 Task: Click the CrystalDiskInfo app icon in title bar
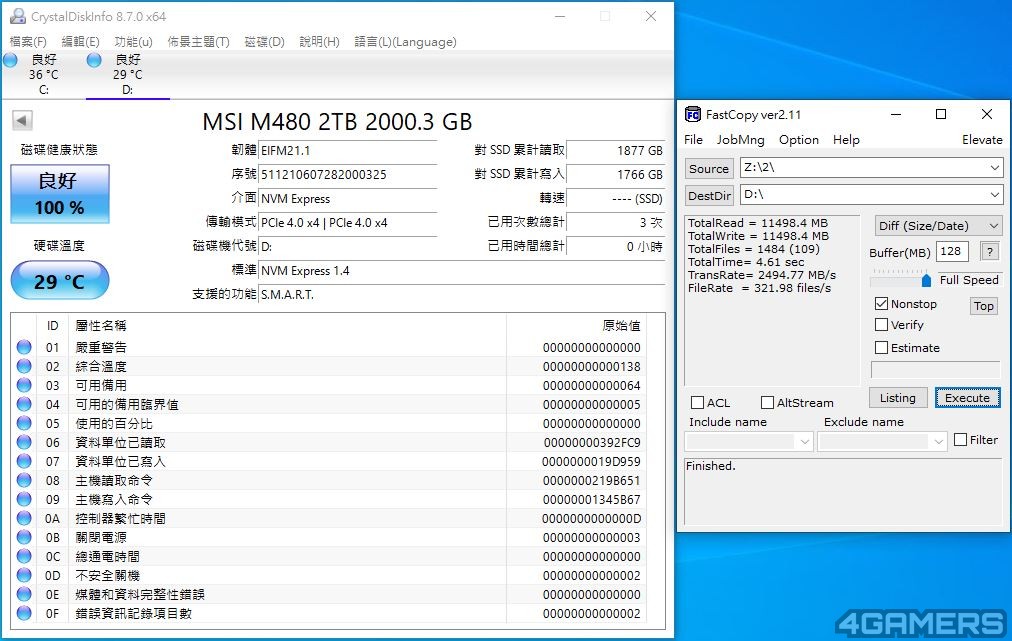[x=17, y=16]
